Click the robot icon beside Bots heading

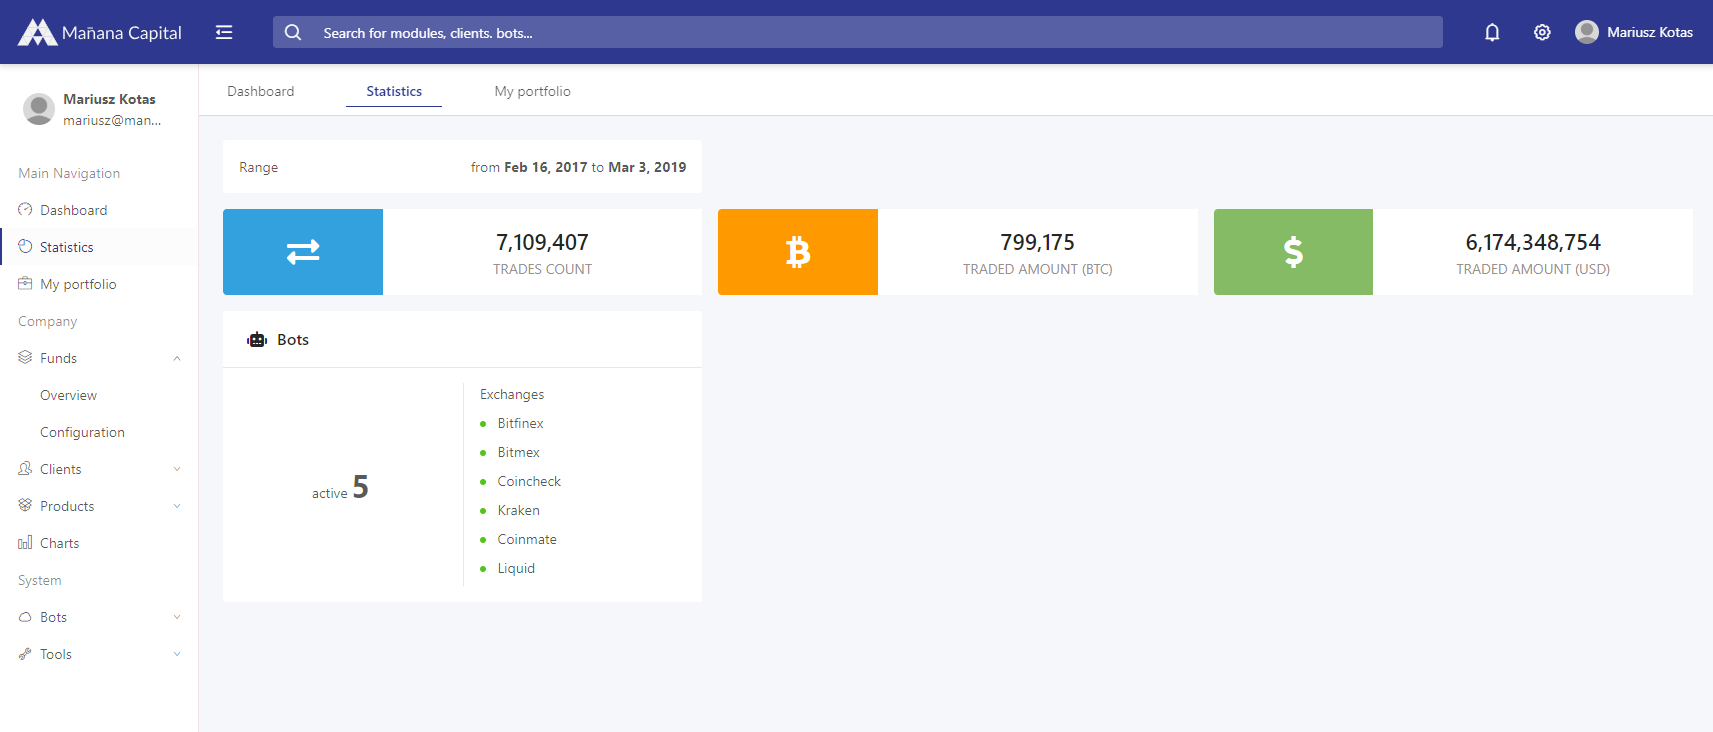257,340
